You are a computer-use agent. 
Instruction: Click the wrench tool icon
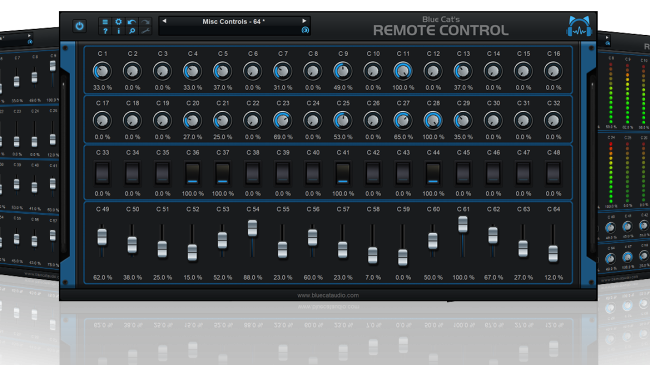145,31
